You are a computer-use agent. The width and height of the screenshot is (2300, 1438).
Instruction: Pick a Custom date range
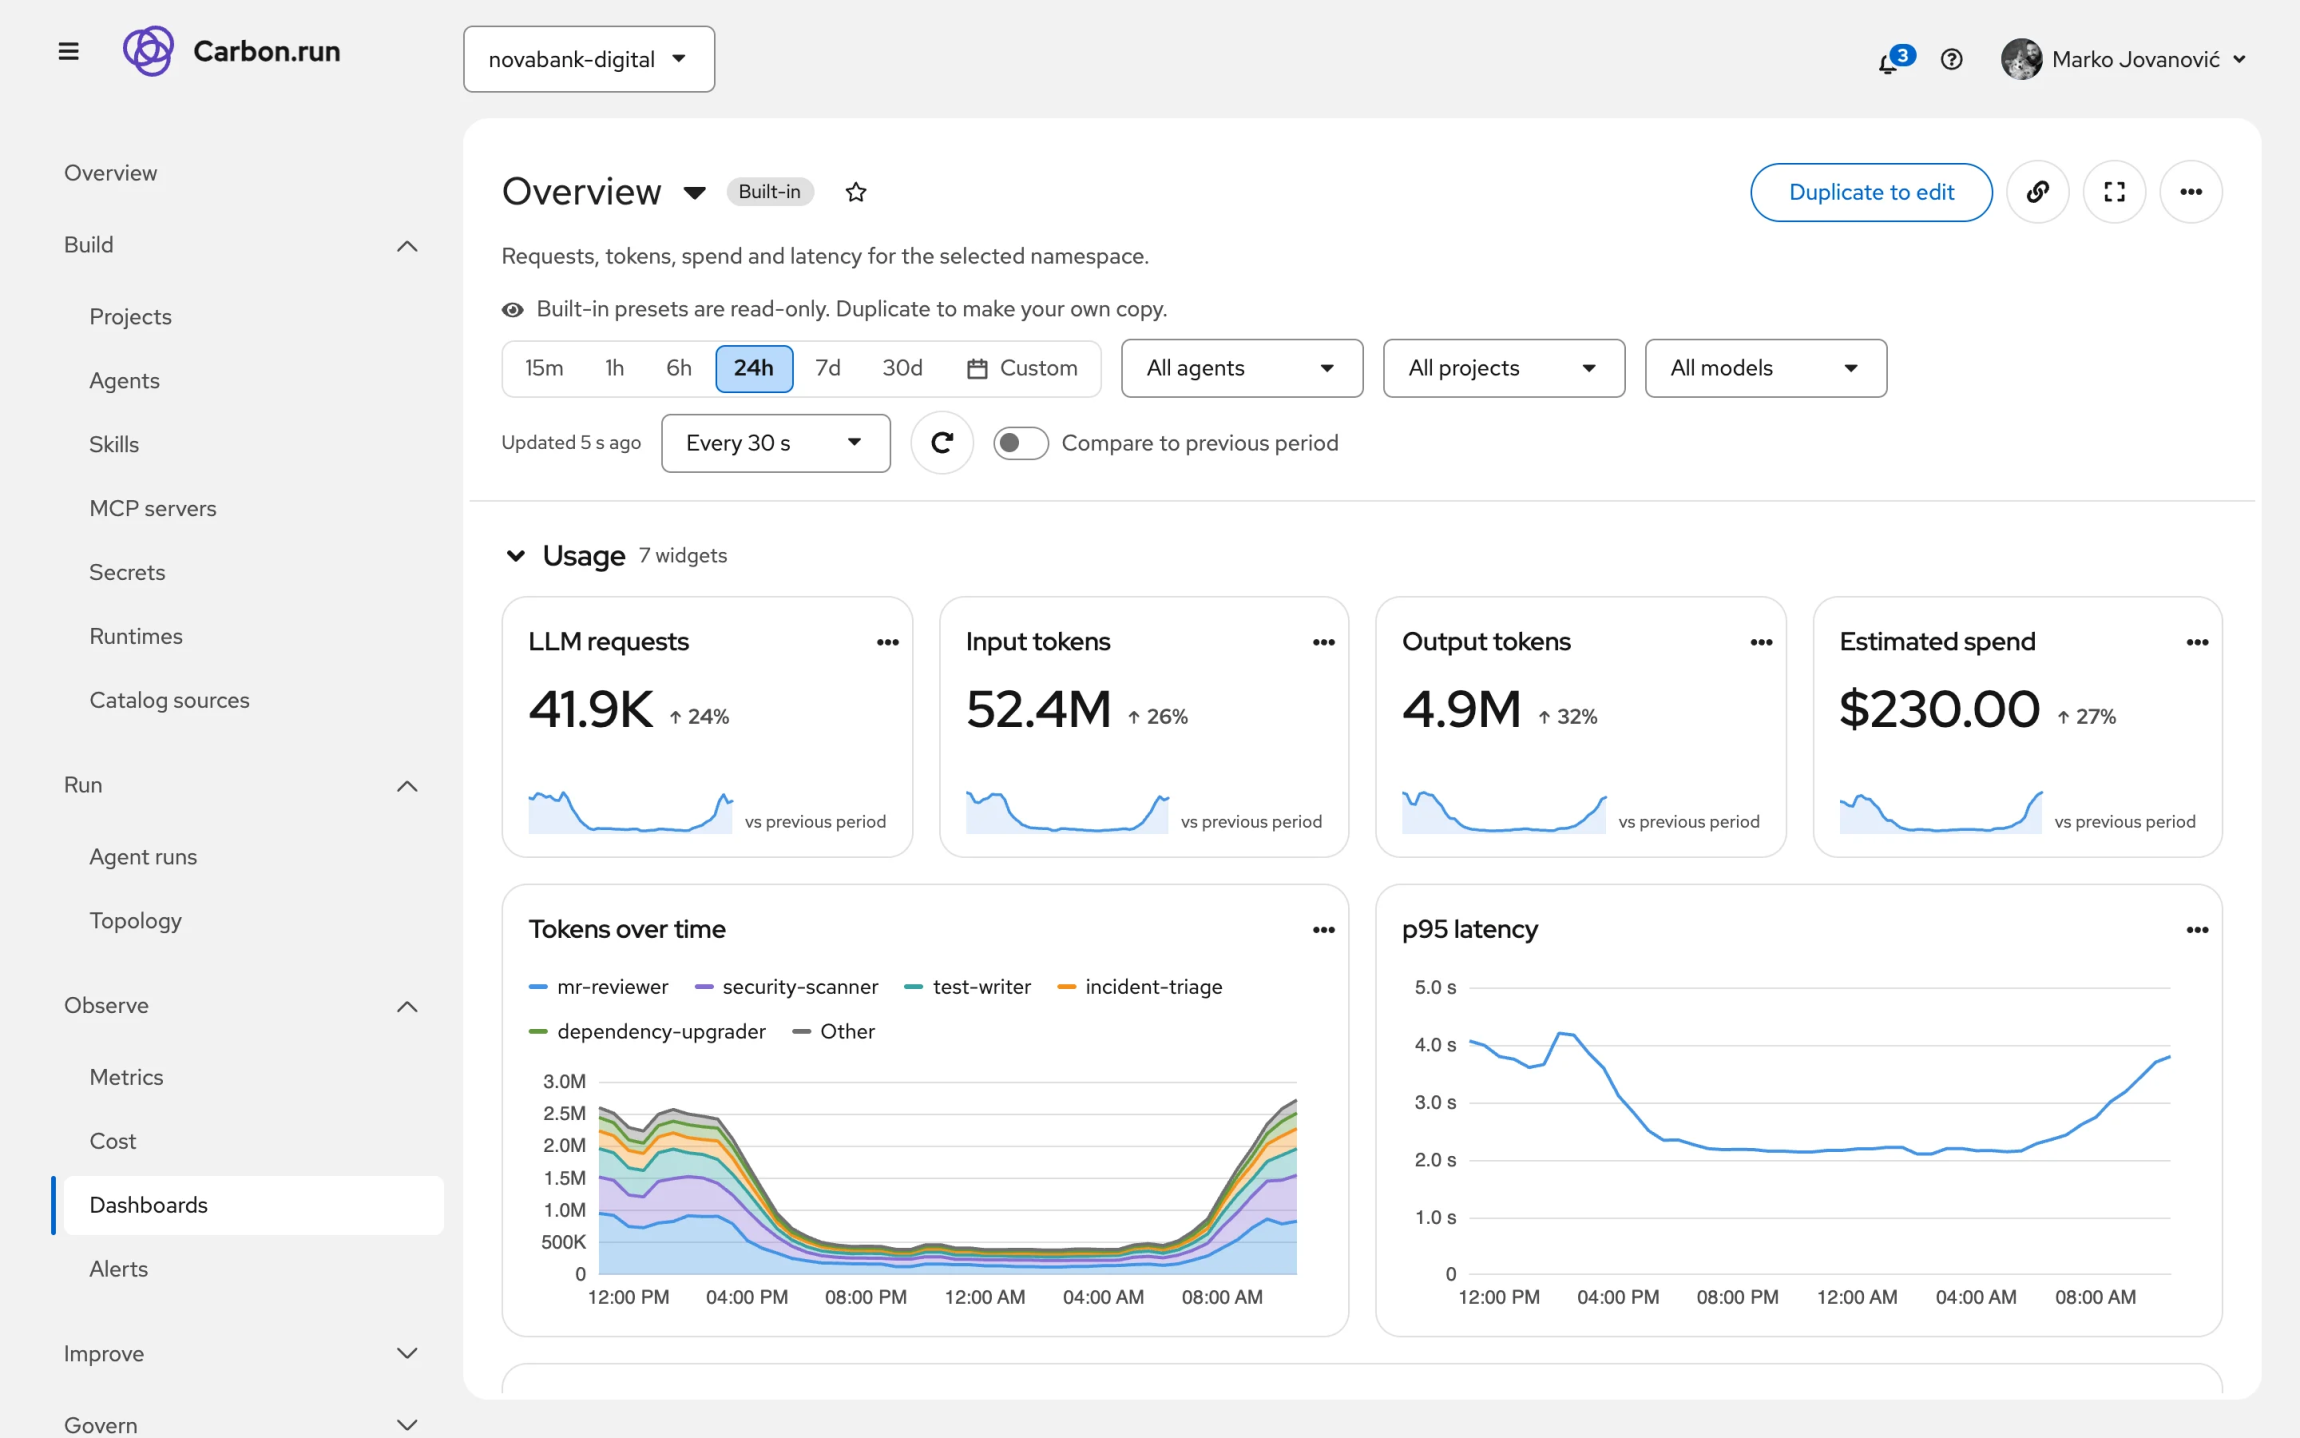[1022, 368]
